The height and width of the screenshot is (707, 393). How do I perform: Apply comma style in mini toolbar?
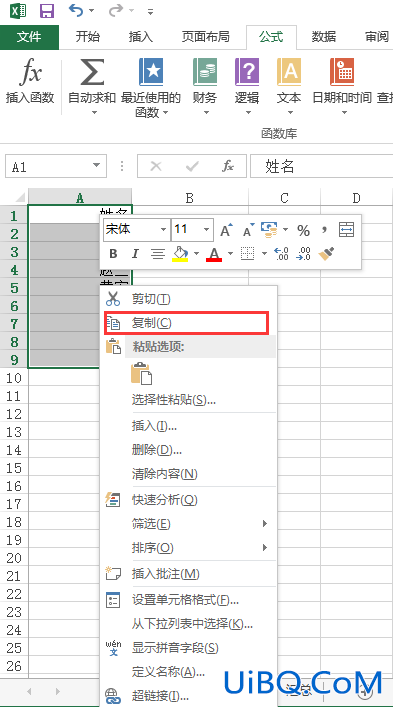[x=324, y=230]
